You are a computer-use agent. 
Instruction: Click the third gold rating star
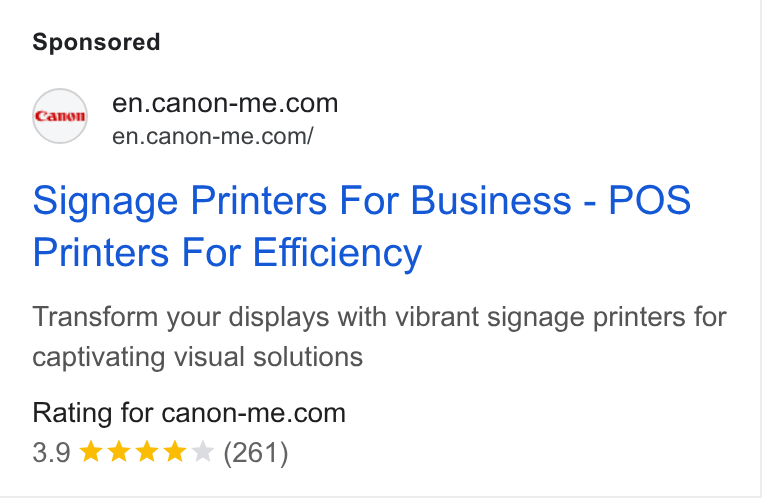click(x=147, y=452)
